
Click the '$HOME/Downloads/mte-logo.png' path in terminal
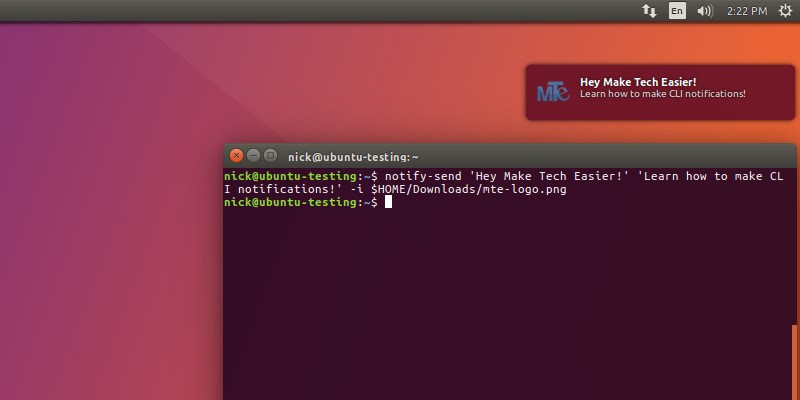pos(469,190)
